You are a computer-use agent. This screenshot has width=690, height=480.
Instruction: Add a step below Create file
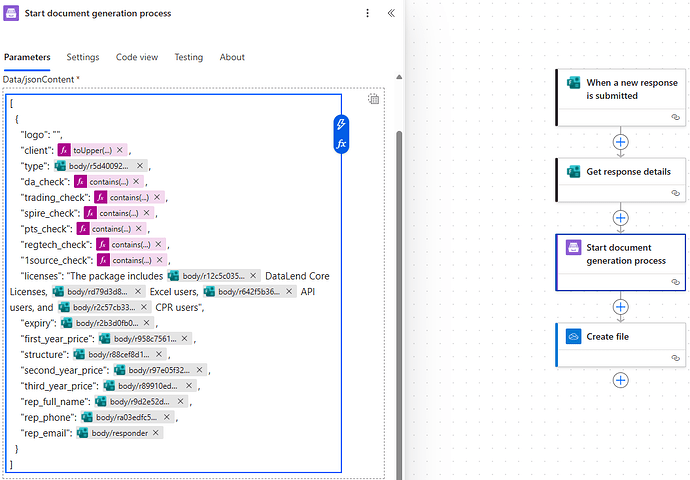[x=620, y=380]
